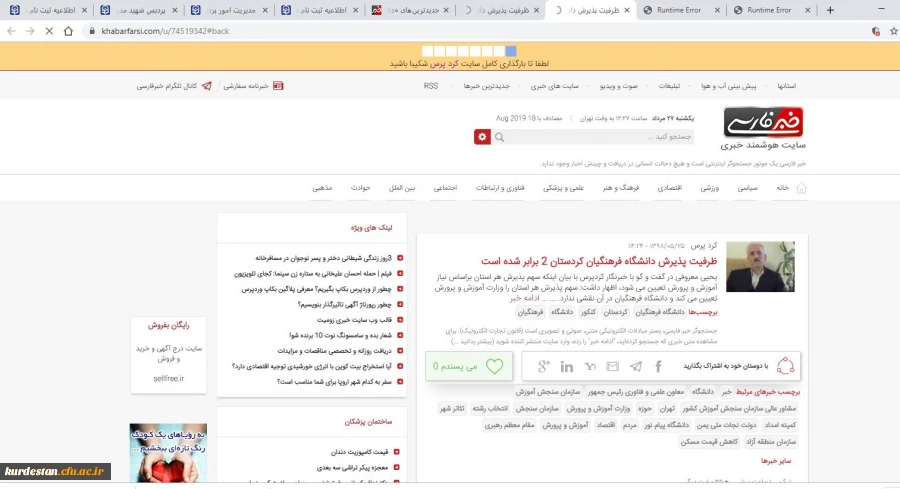Click related tag وزارت آموزش و پرورش

(x=598, y=408)
